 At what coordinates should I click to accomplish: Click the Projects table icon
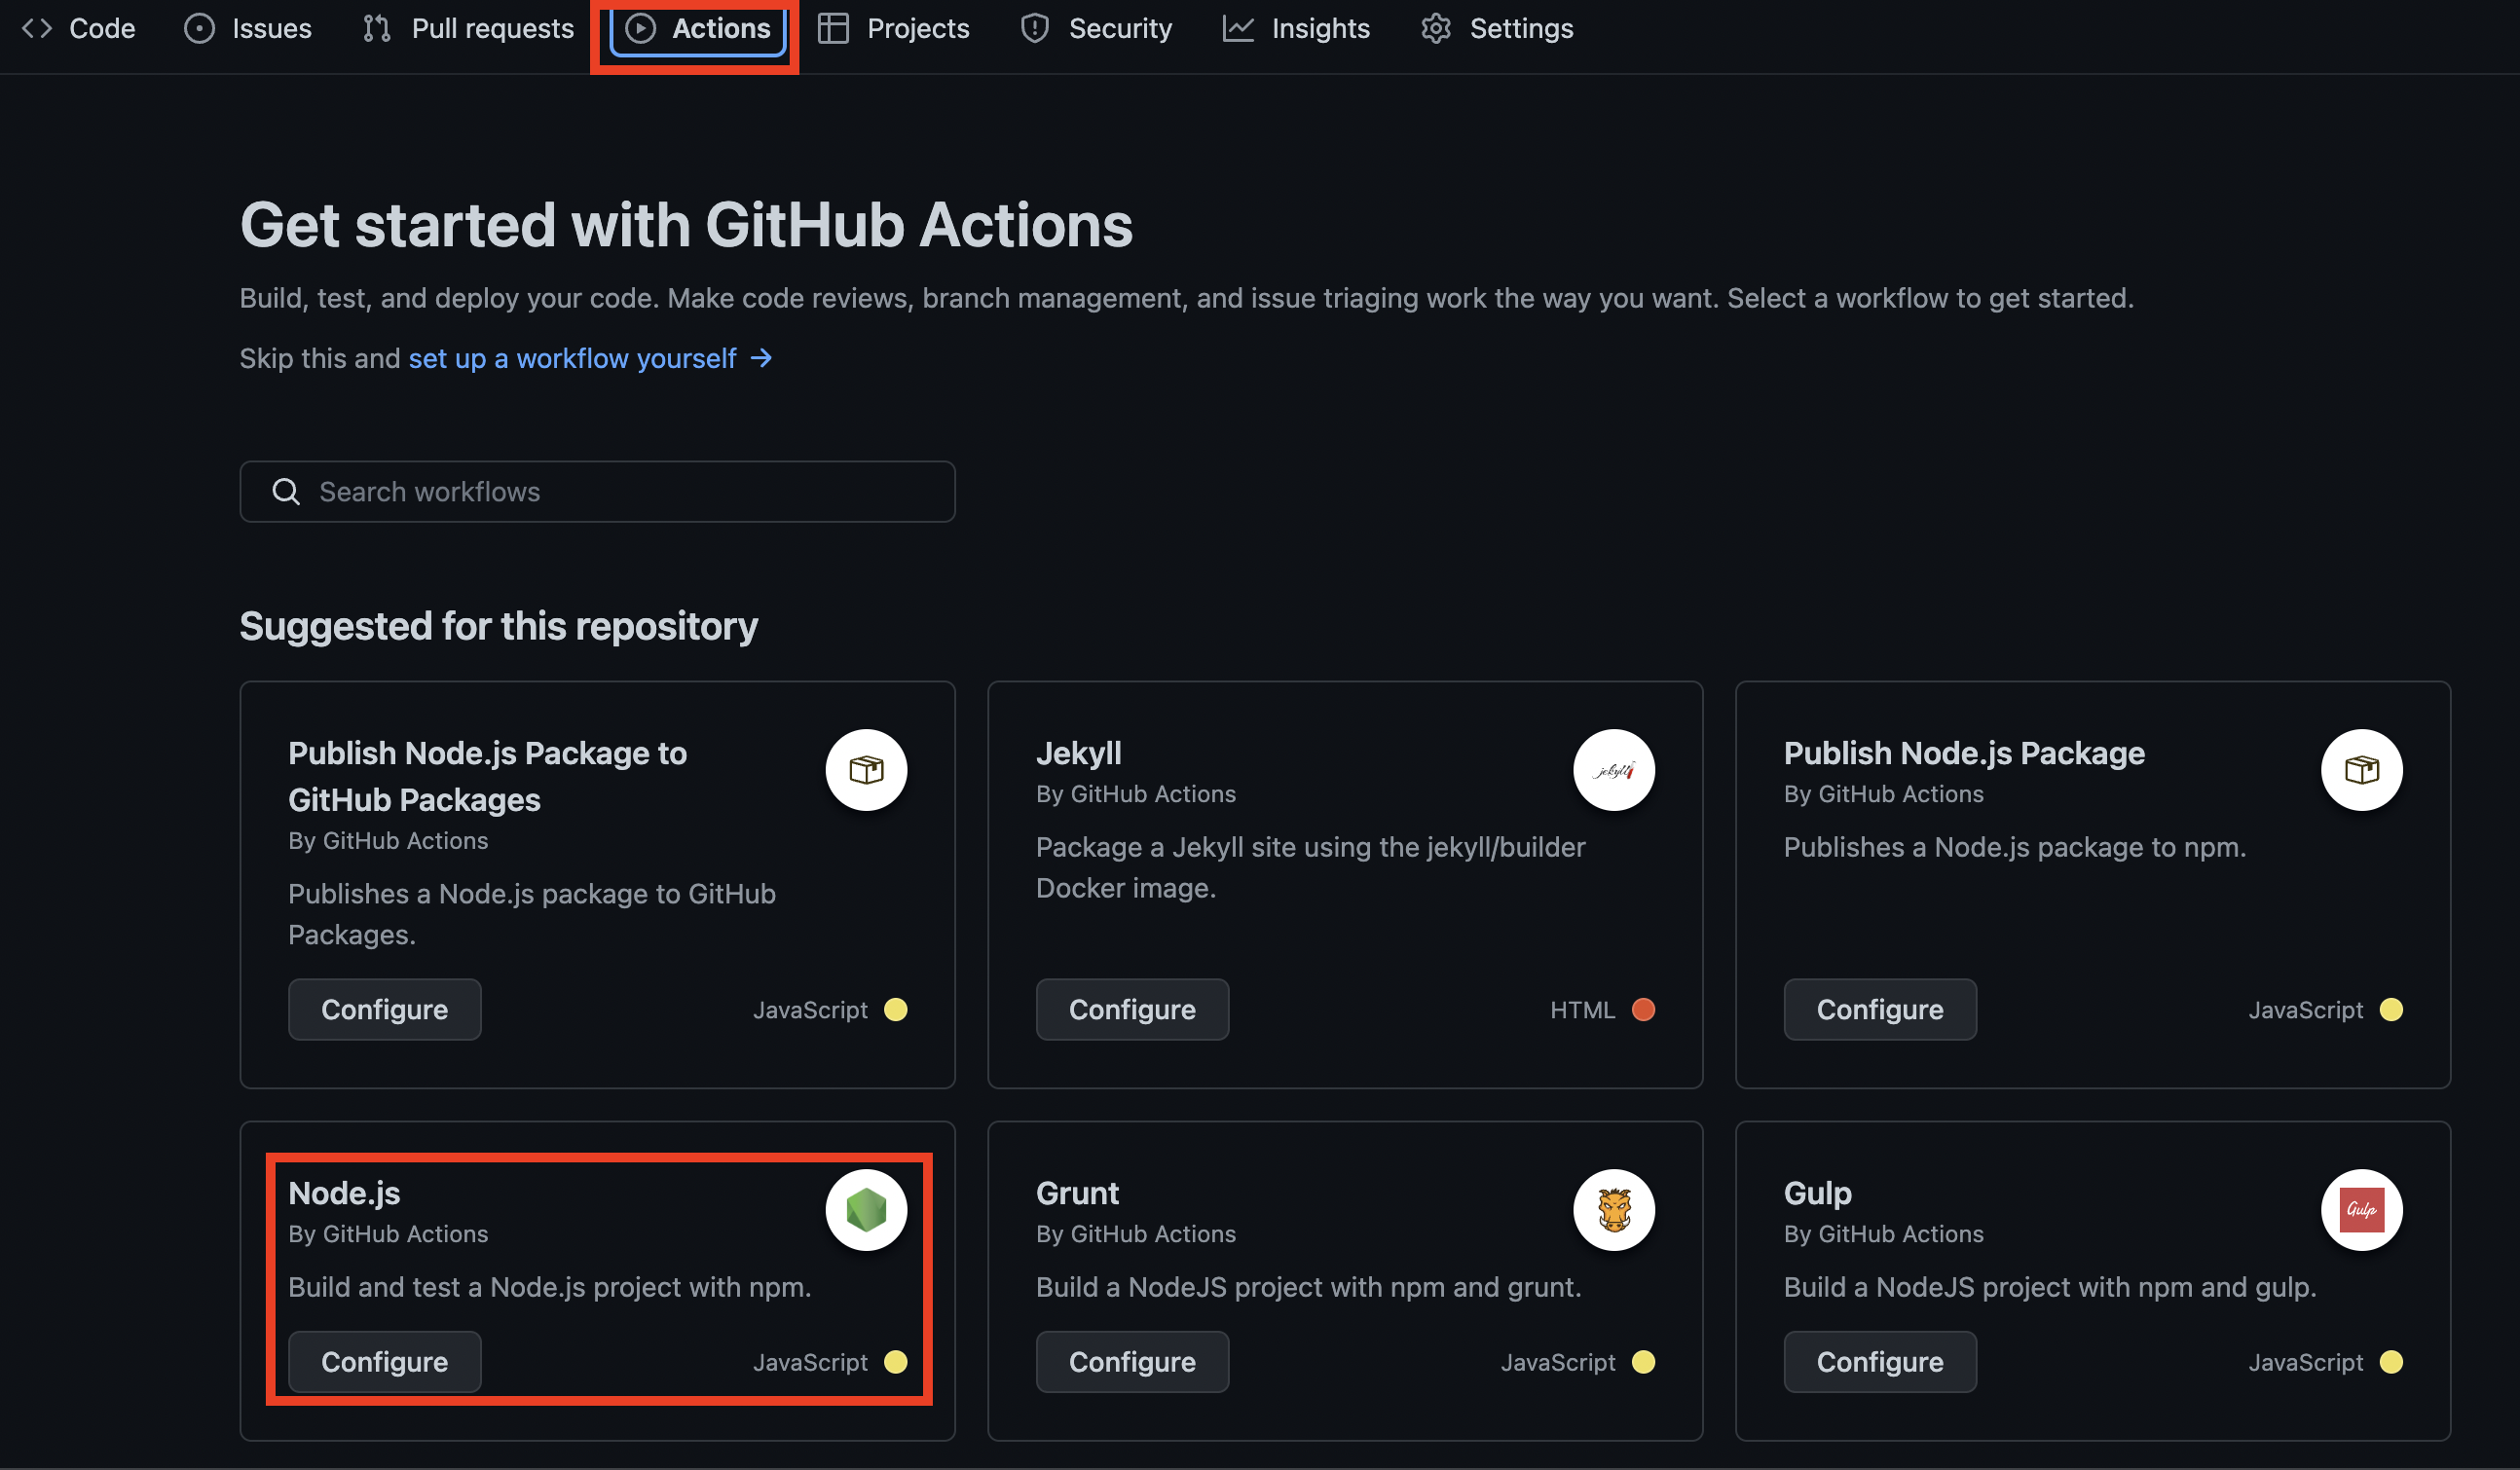833,28
